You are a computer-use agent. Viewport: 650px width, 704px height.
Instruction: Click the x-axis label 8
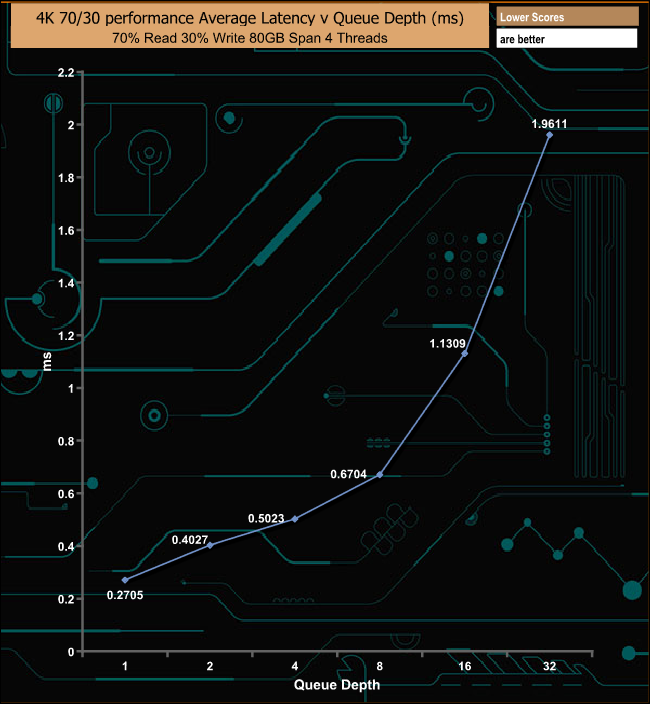point(380,666)
